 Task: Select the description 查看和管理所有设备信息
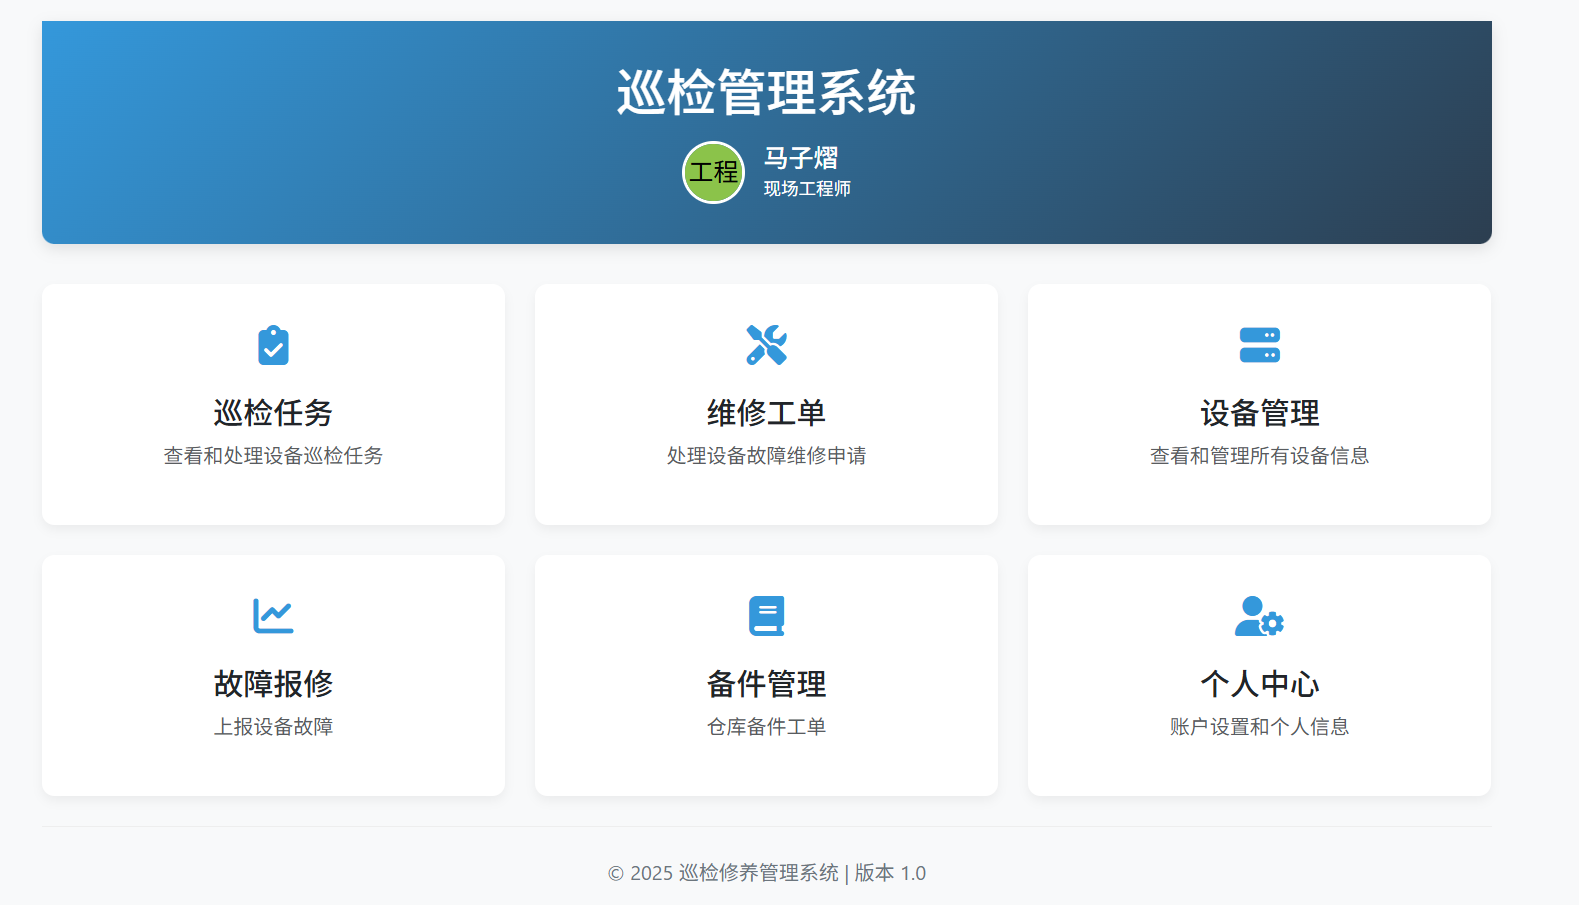tap(1260, 456)
